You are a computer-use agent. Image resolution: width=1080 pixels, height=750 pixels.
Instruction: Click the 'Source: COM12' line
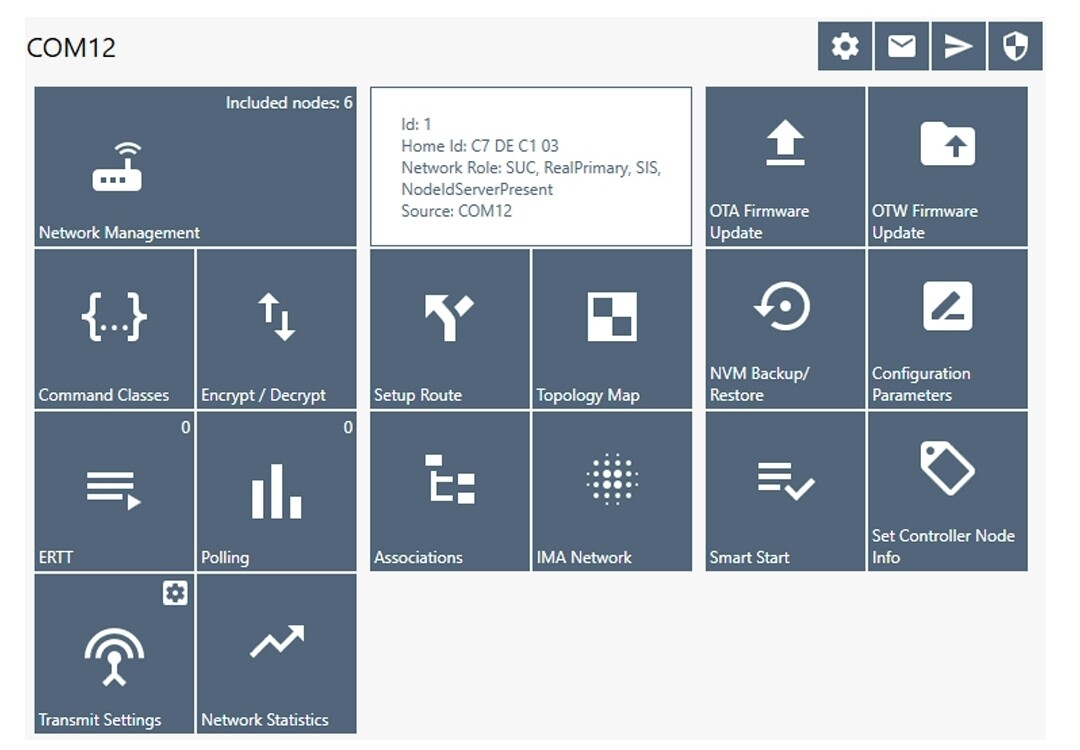pos(457,211)
